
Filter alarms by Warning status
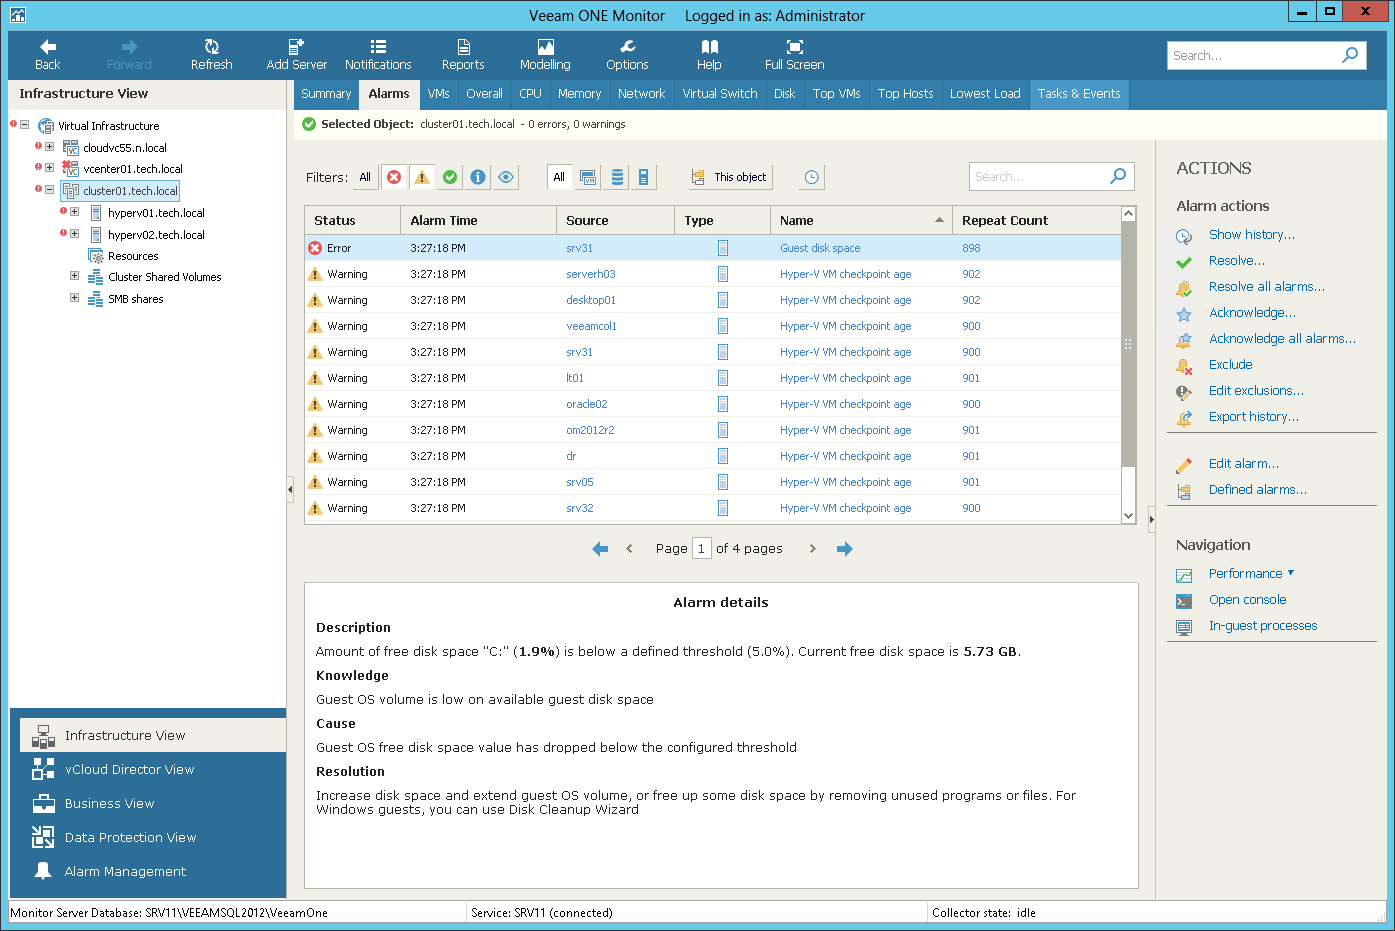click(422, 177)
